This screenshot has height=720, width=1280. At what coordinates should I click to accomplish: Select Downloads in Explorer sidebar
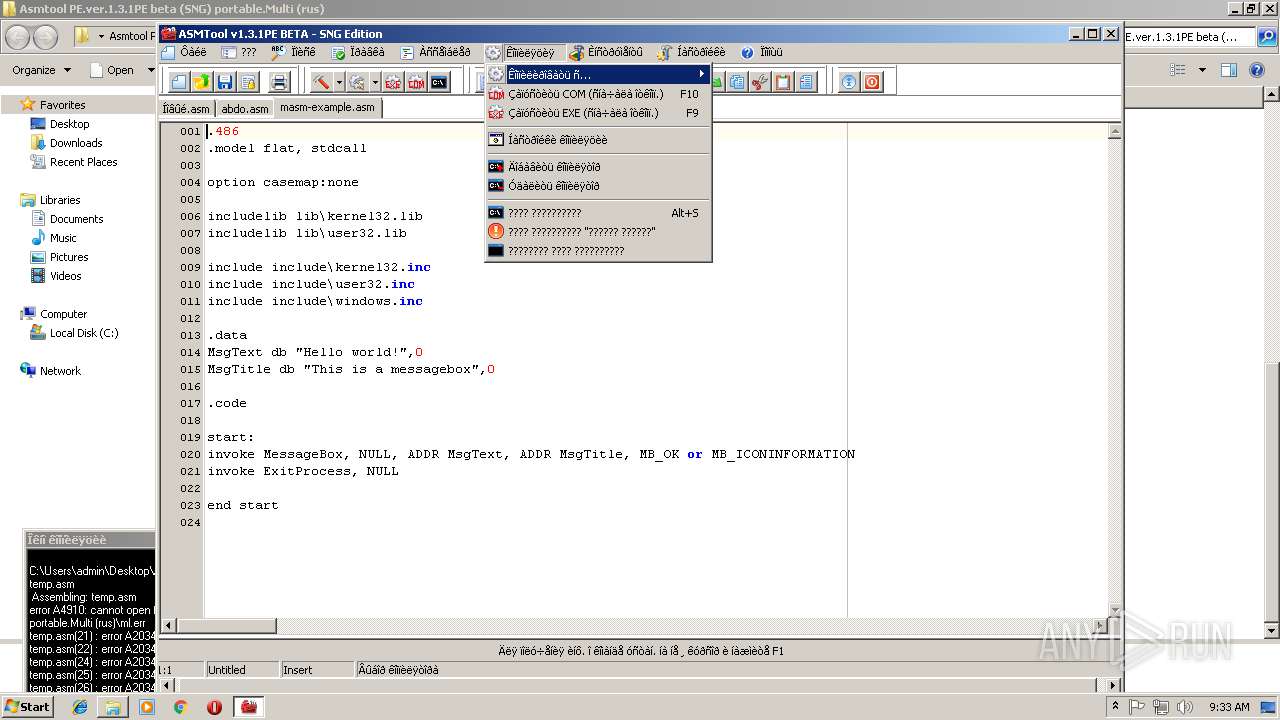(x=76, y=143)
